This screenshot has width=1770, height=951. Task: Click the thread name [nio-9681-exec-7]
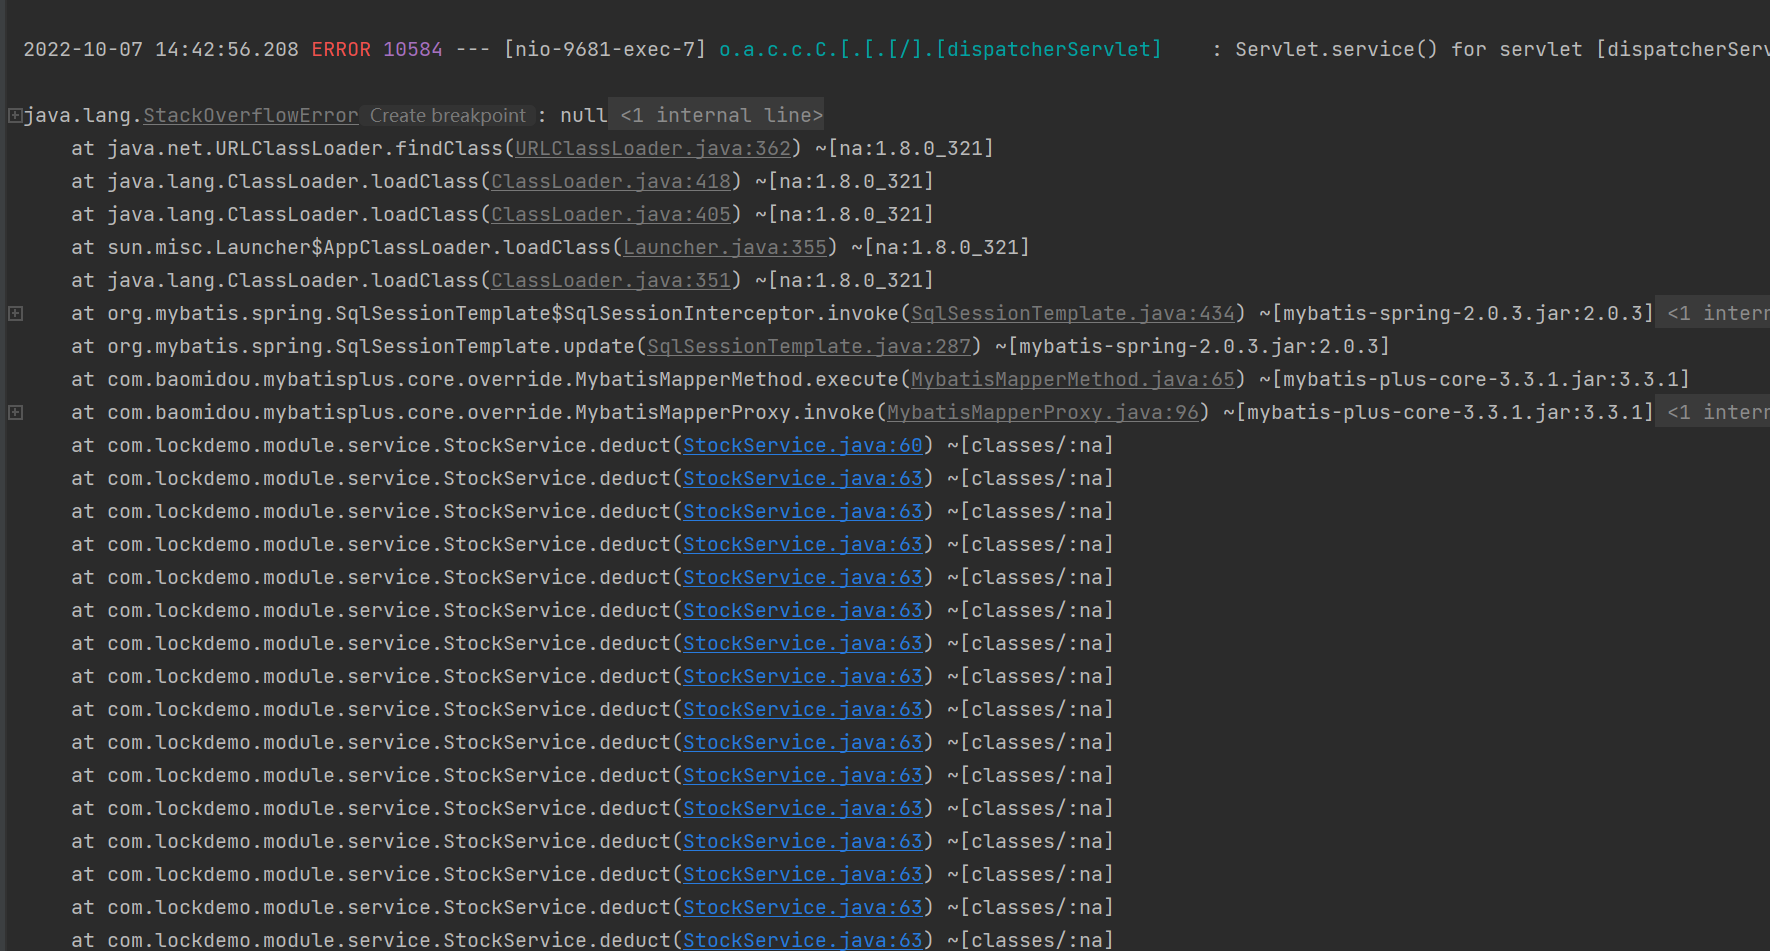[605, 50]
